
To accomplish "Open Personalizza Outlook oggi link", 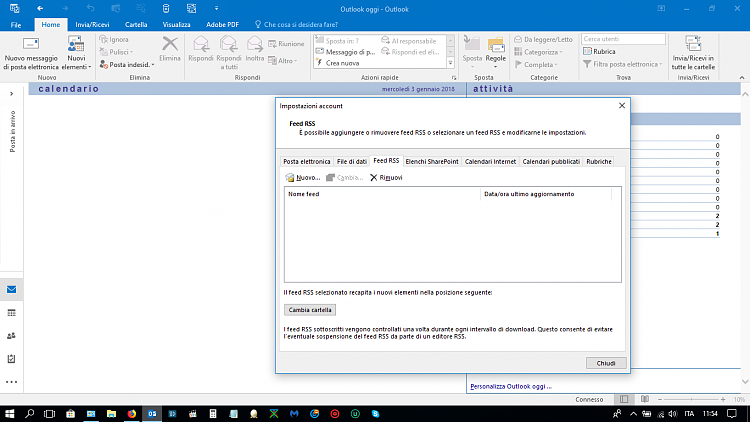I will (x=511, y=386).
